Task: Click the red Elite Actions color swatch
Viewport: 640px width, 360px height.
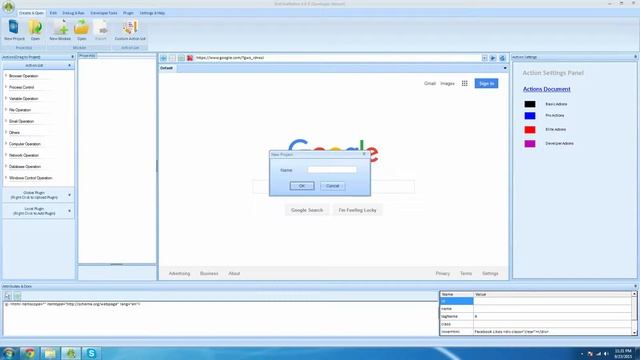Action: [x=530, y=130]
